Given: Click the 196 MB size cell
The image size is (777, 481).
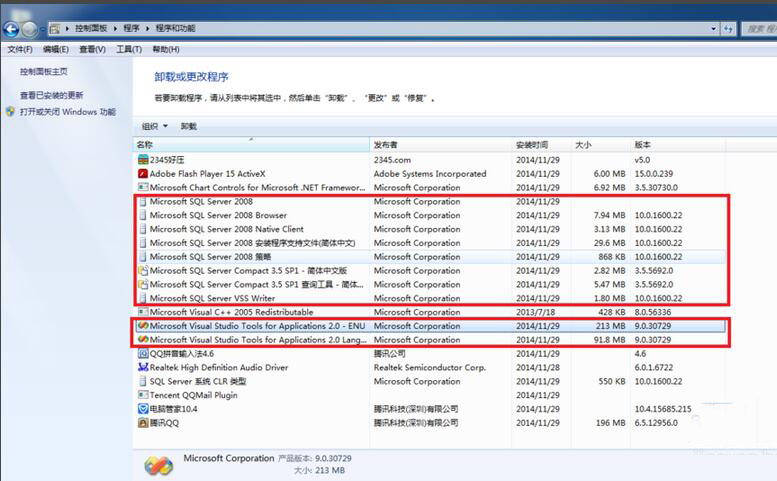Looking at the screenshot, I should (x=610, y=423).
